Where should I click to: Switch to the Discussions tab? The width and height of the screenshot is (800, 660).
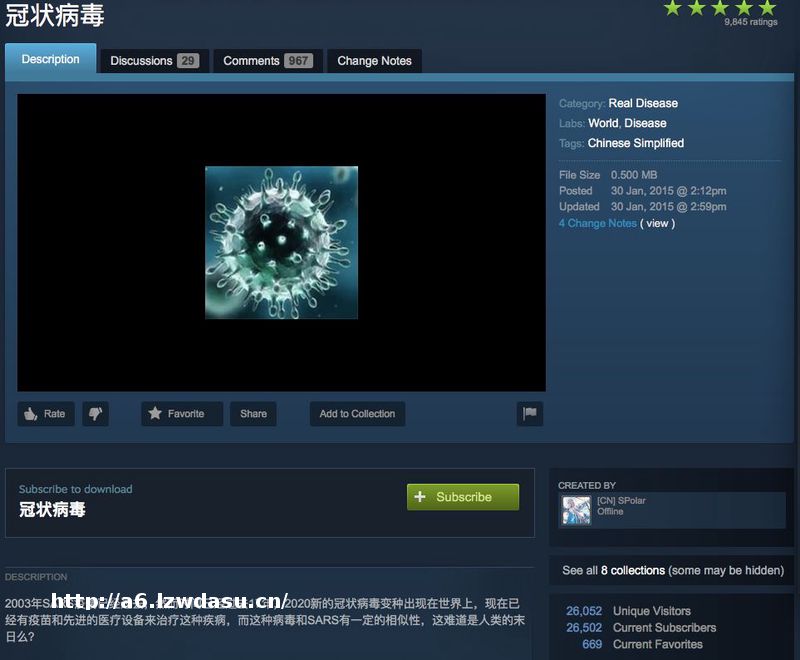154,61
